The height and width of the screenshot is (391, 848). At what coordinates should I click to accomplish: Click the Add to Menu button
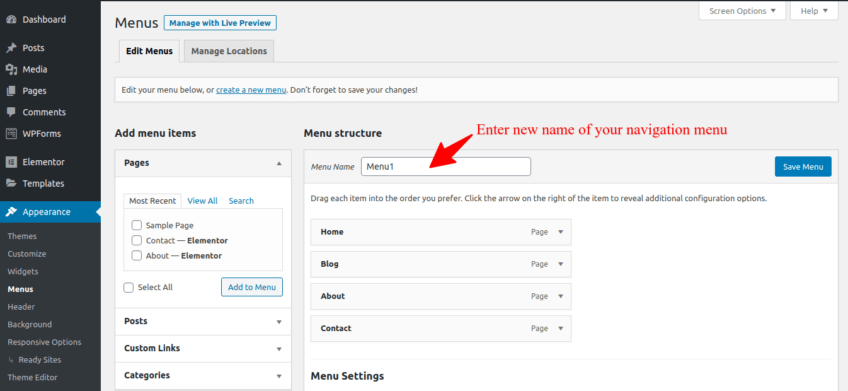coord(252,287)
